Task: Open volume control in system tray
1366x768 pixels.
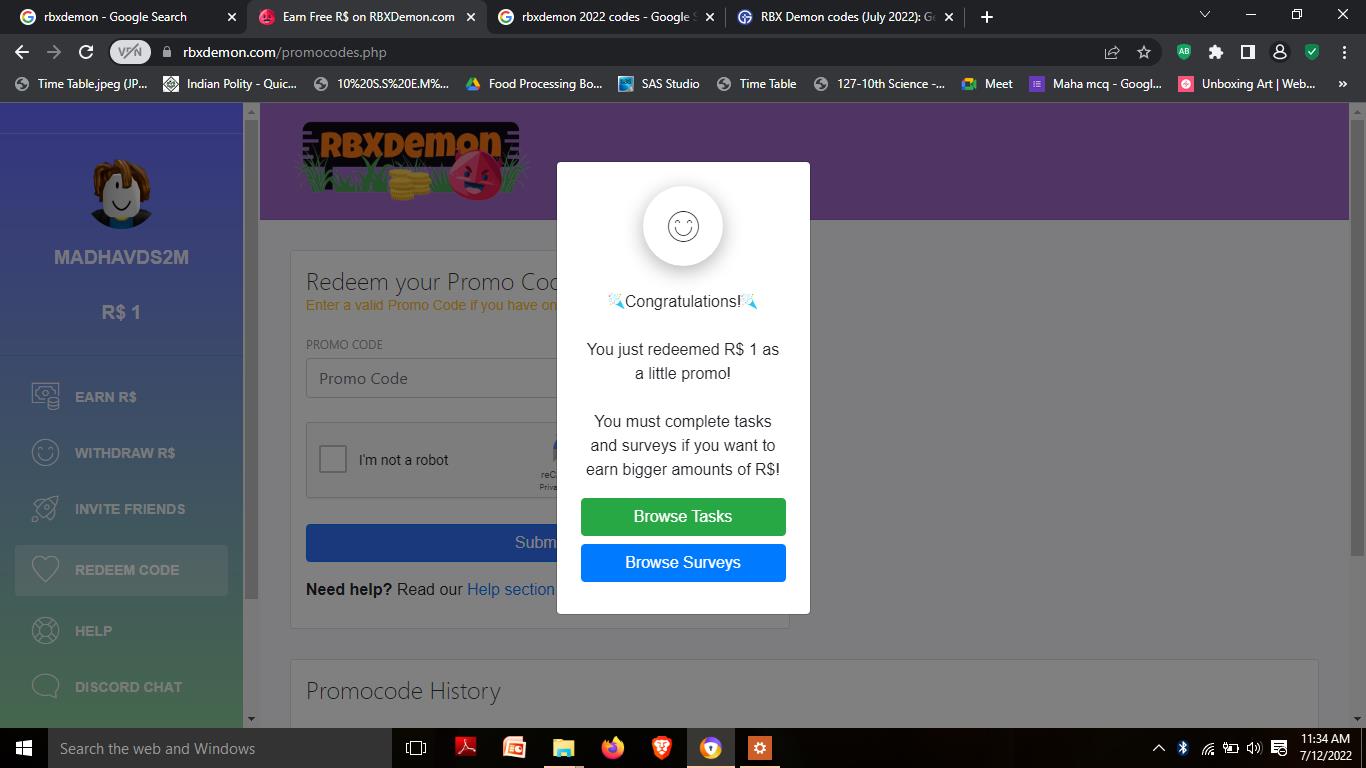Action: click(x=1255, y=748)
